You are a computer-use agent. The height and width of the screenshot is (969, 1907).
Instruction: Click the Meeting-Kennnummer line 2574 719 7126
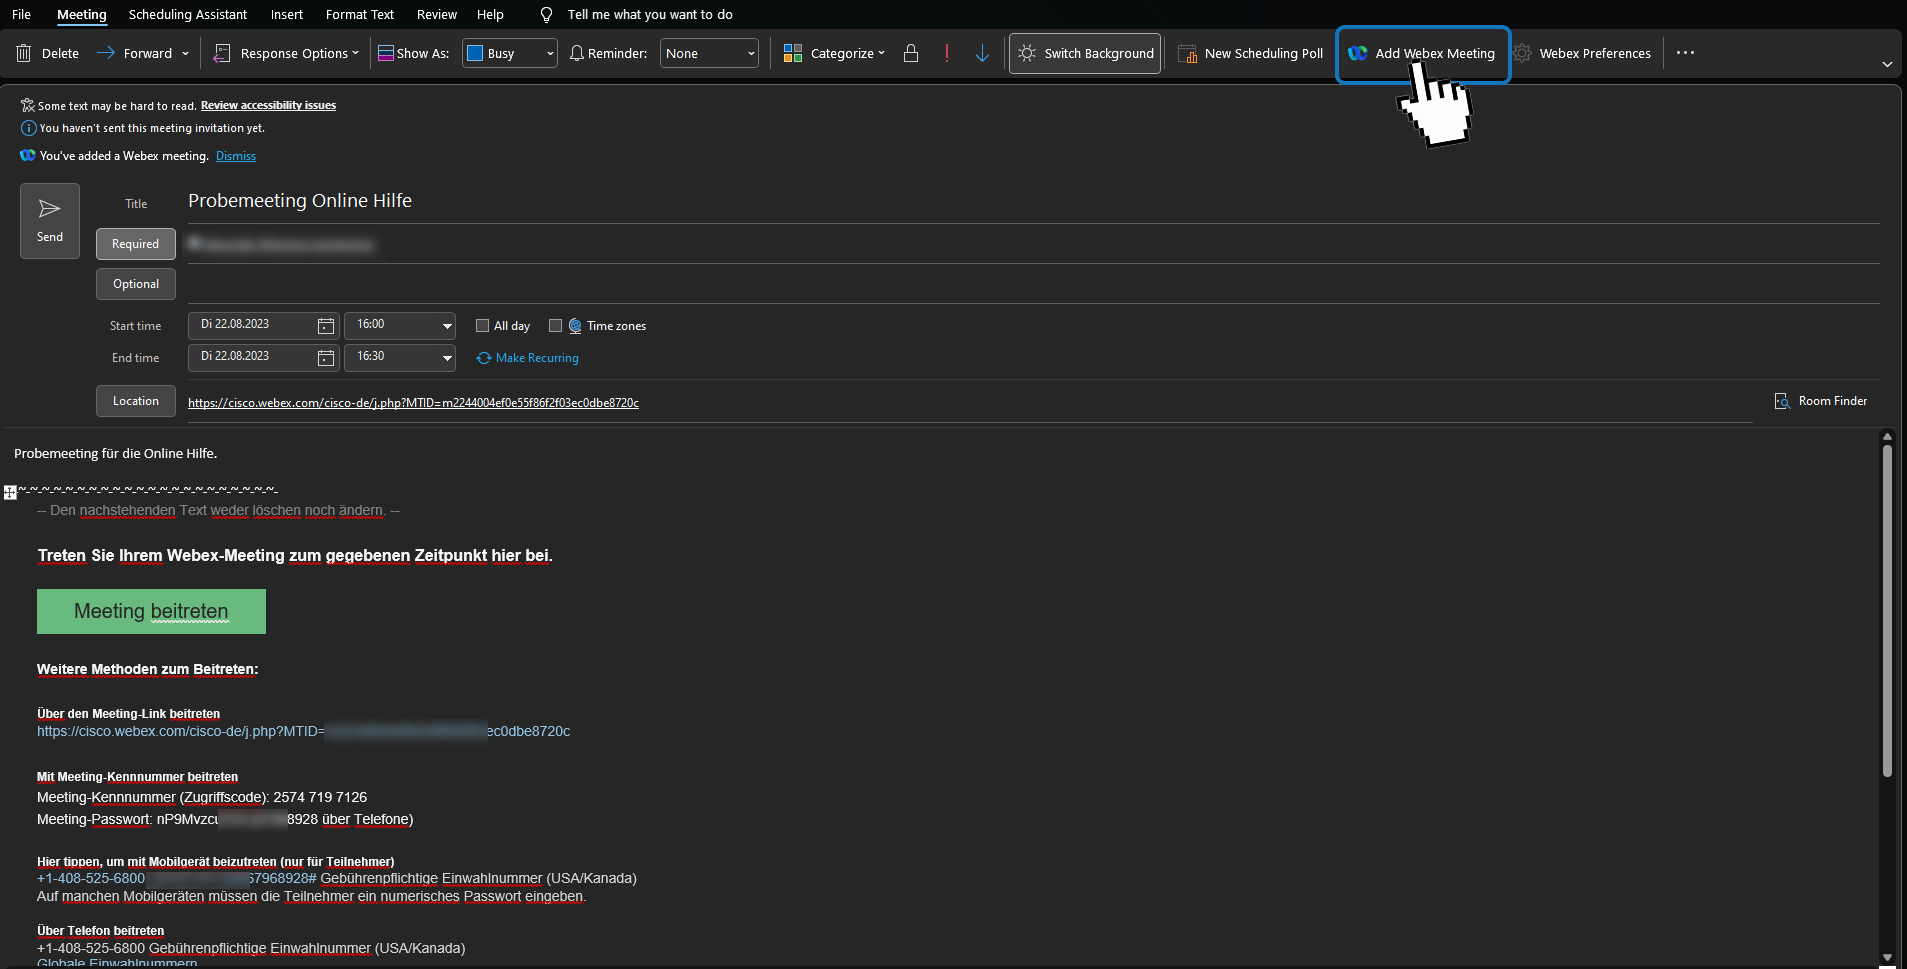pyautogui.click(x=202, y=798)
